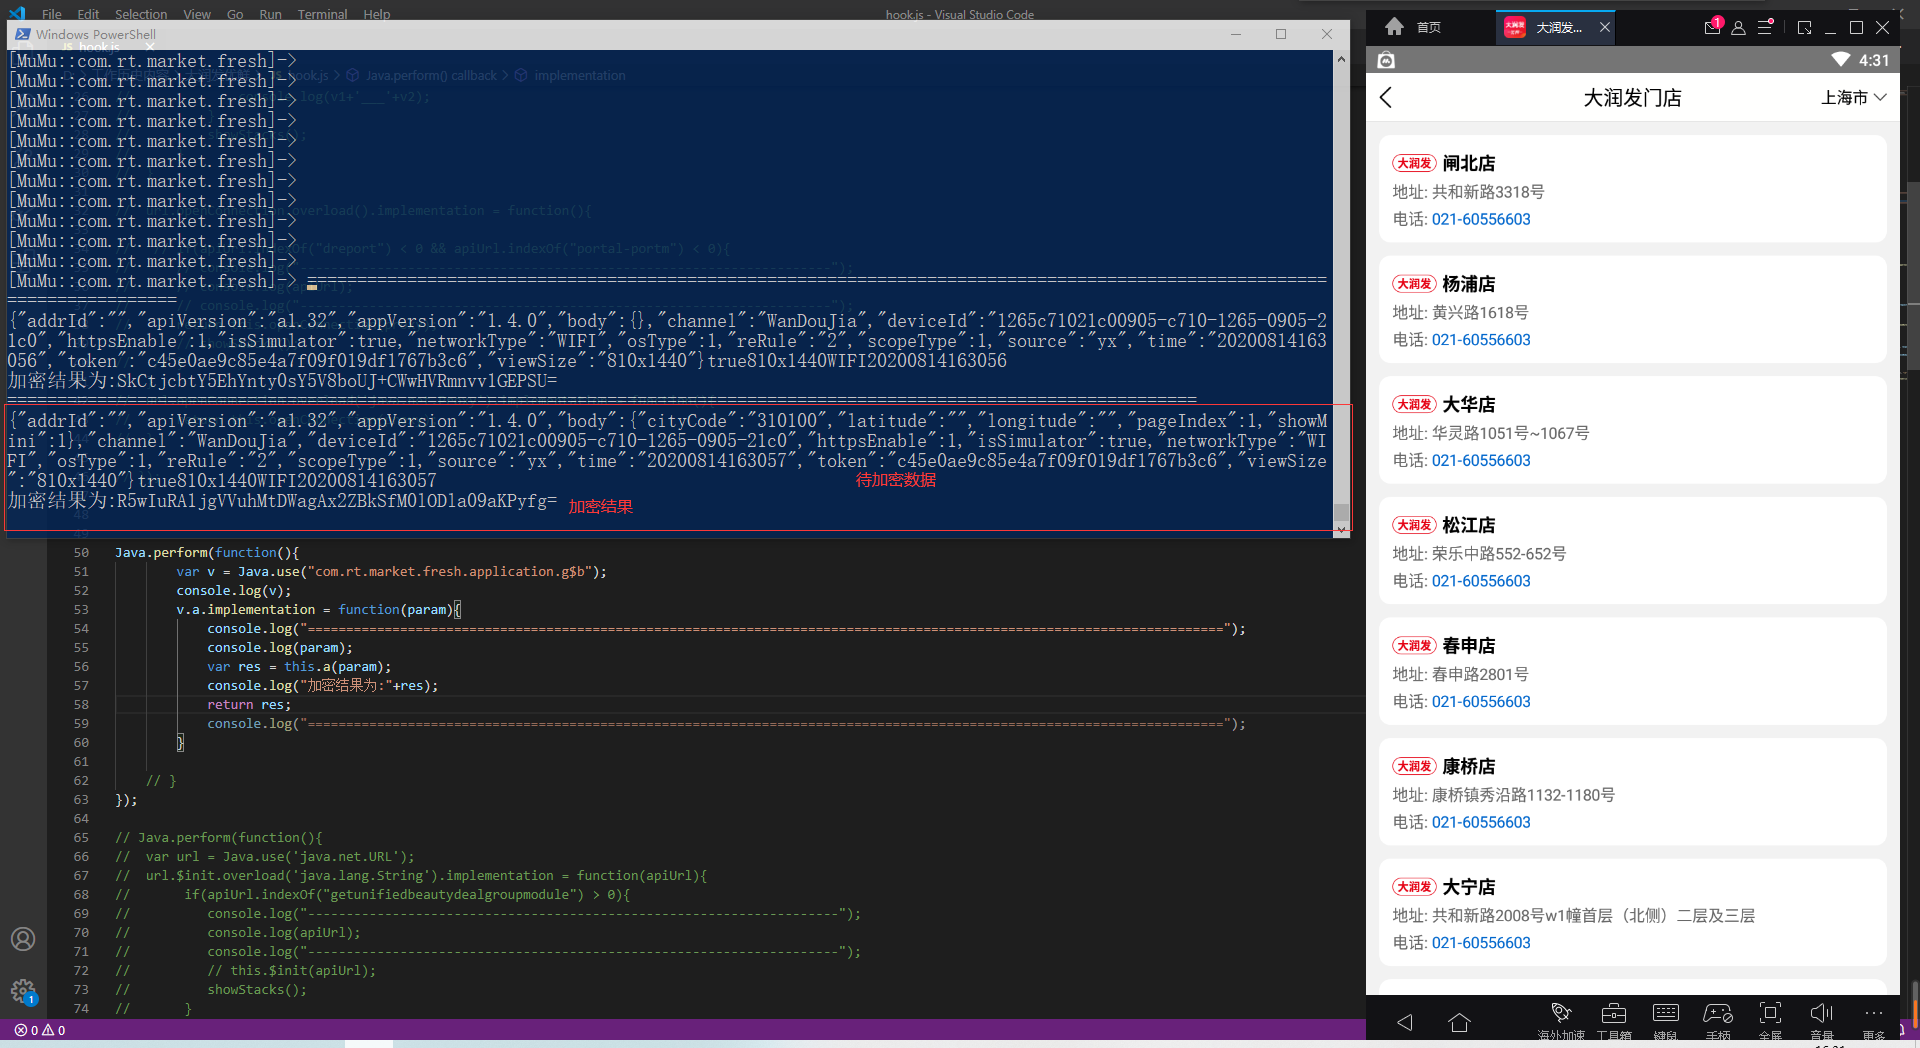Open the 键鼠 keyboard mapping tool
Screen dimensions: 1920x1048
1666,1021
